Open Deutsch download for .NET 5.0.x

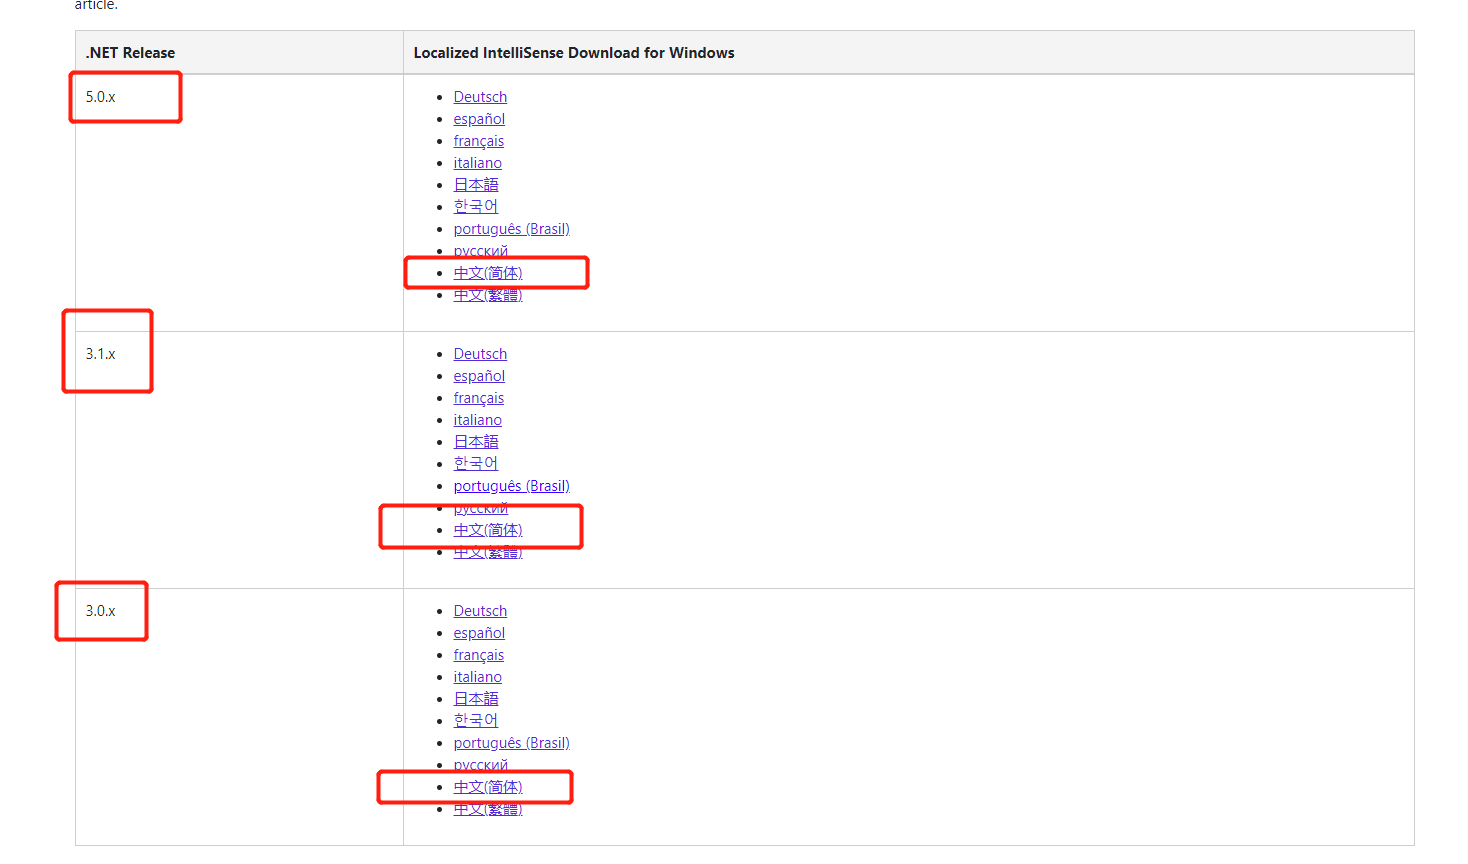click(480, 97)
